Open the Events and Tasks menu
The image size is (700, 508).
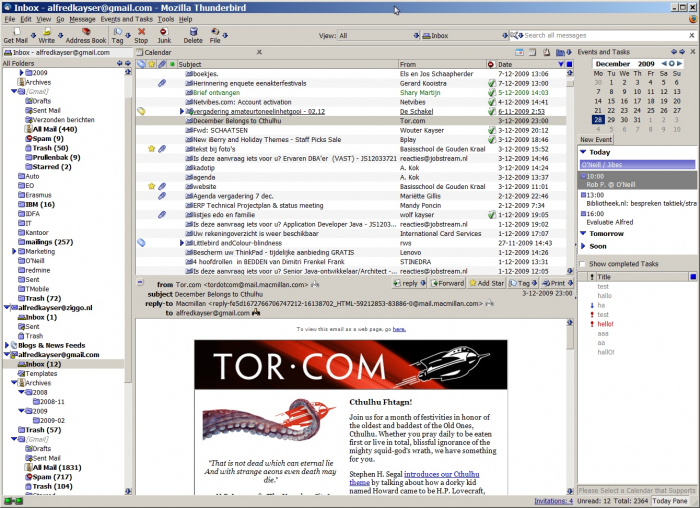(x=126, y=19)
